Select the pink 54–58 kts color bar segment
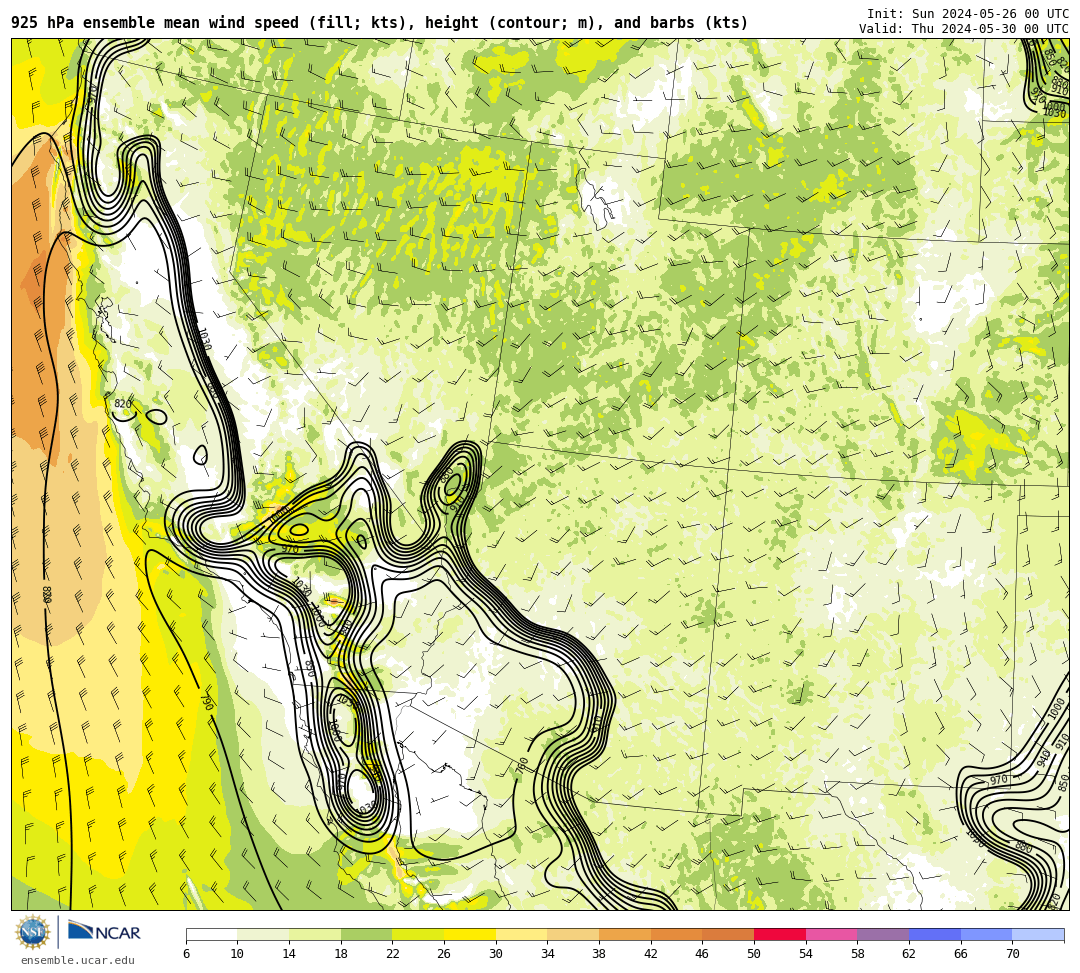The image size is (1080, 973). 831,934
